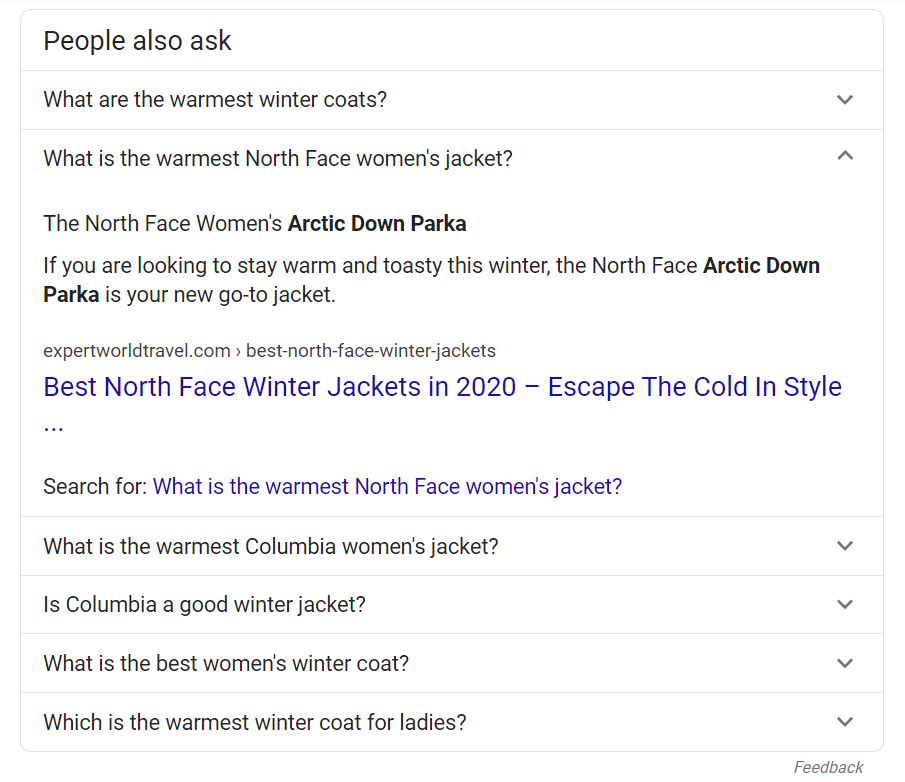Expand the question "Is Columbia a good winter jacket?"
This screenshot has height=782, width=905.
point(205,605)
